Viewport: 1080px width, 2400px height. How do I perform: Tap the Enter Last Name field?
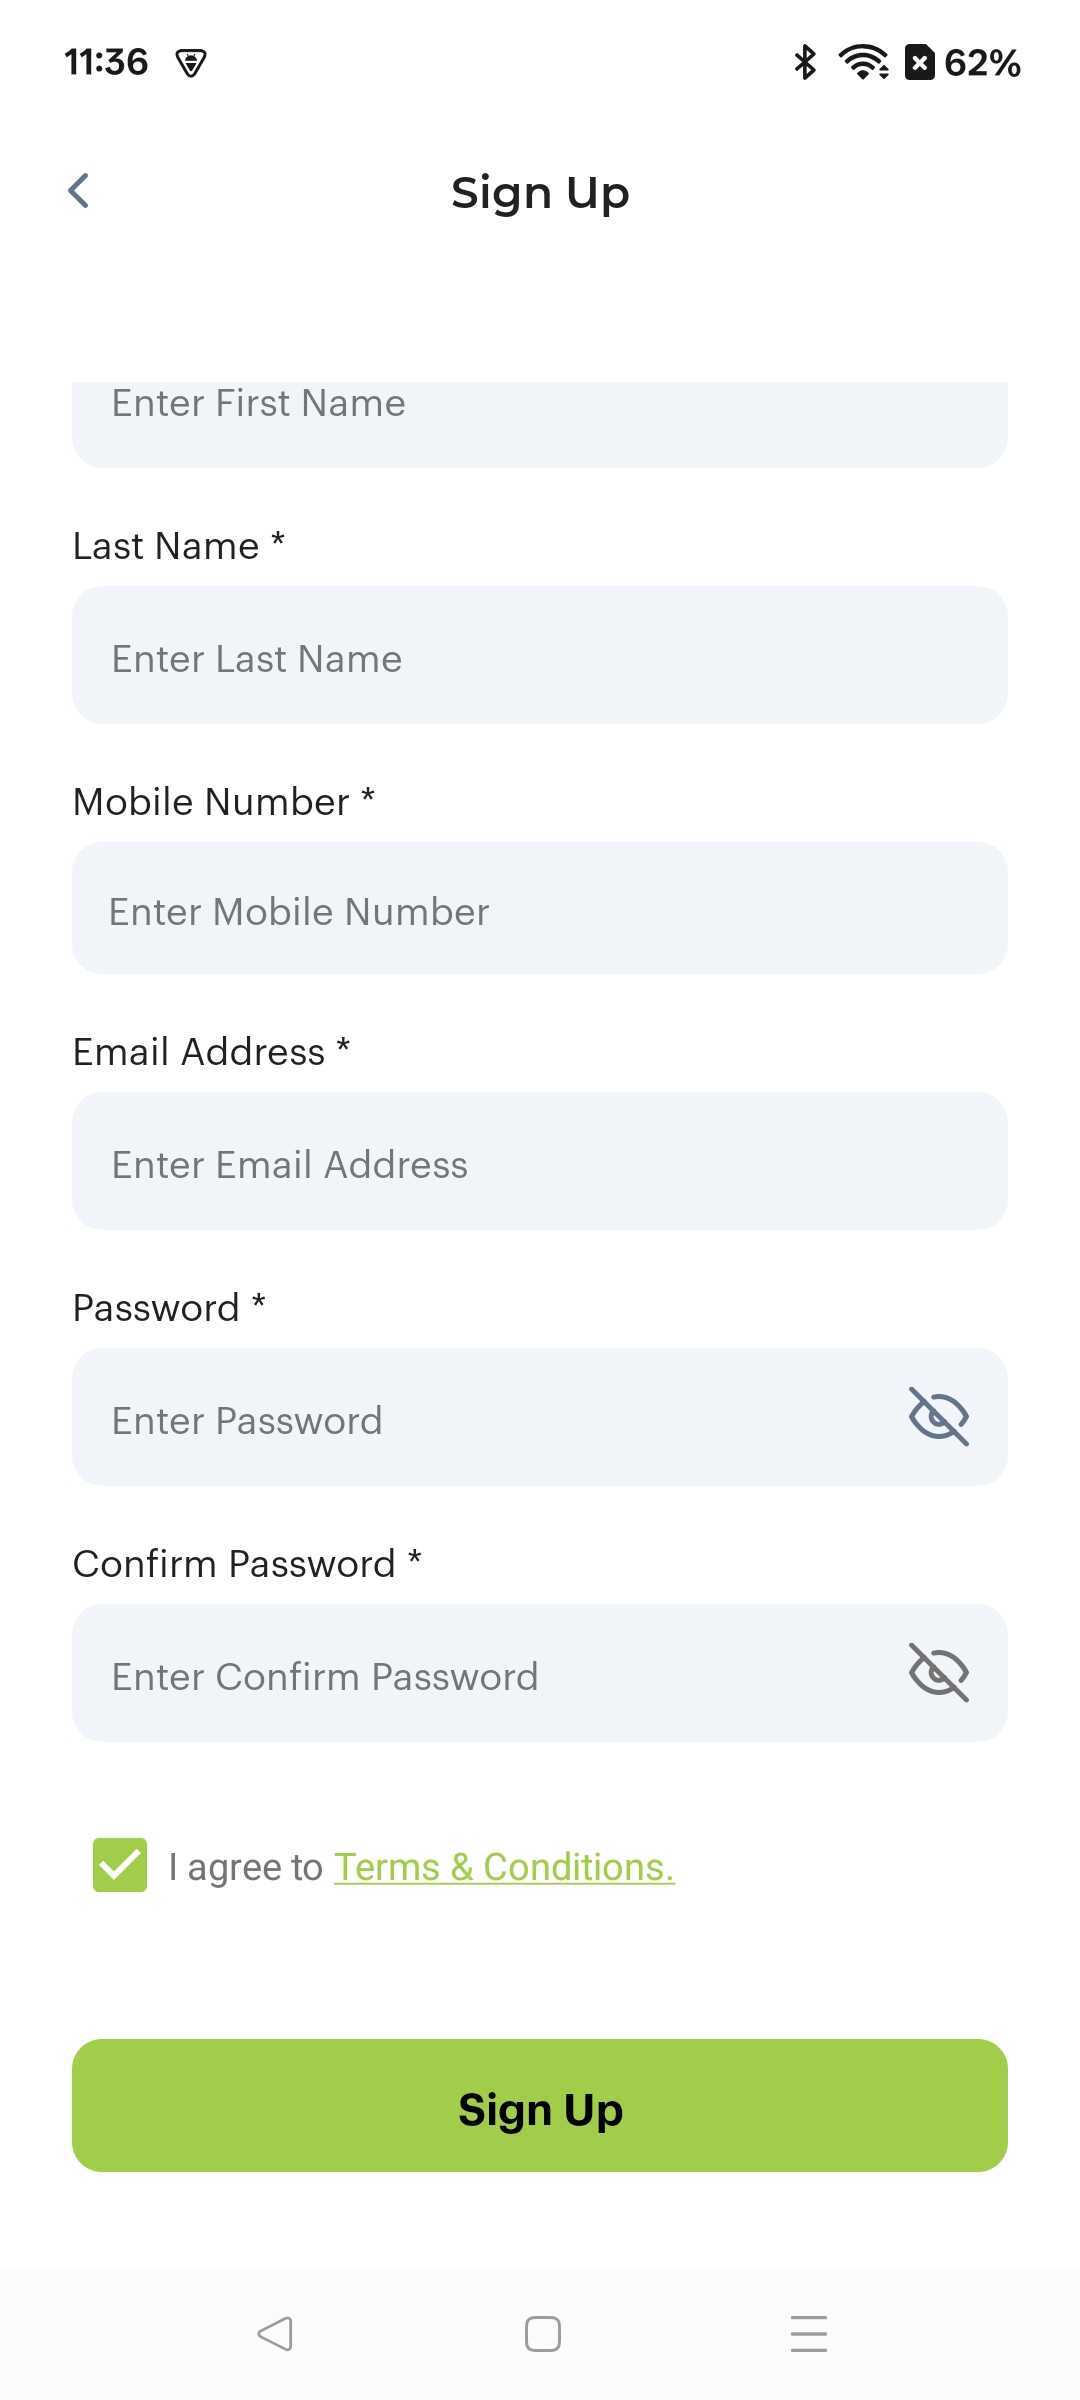[540, 656]
